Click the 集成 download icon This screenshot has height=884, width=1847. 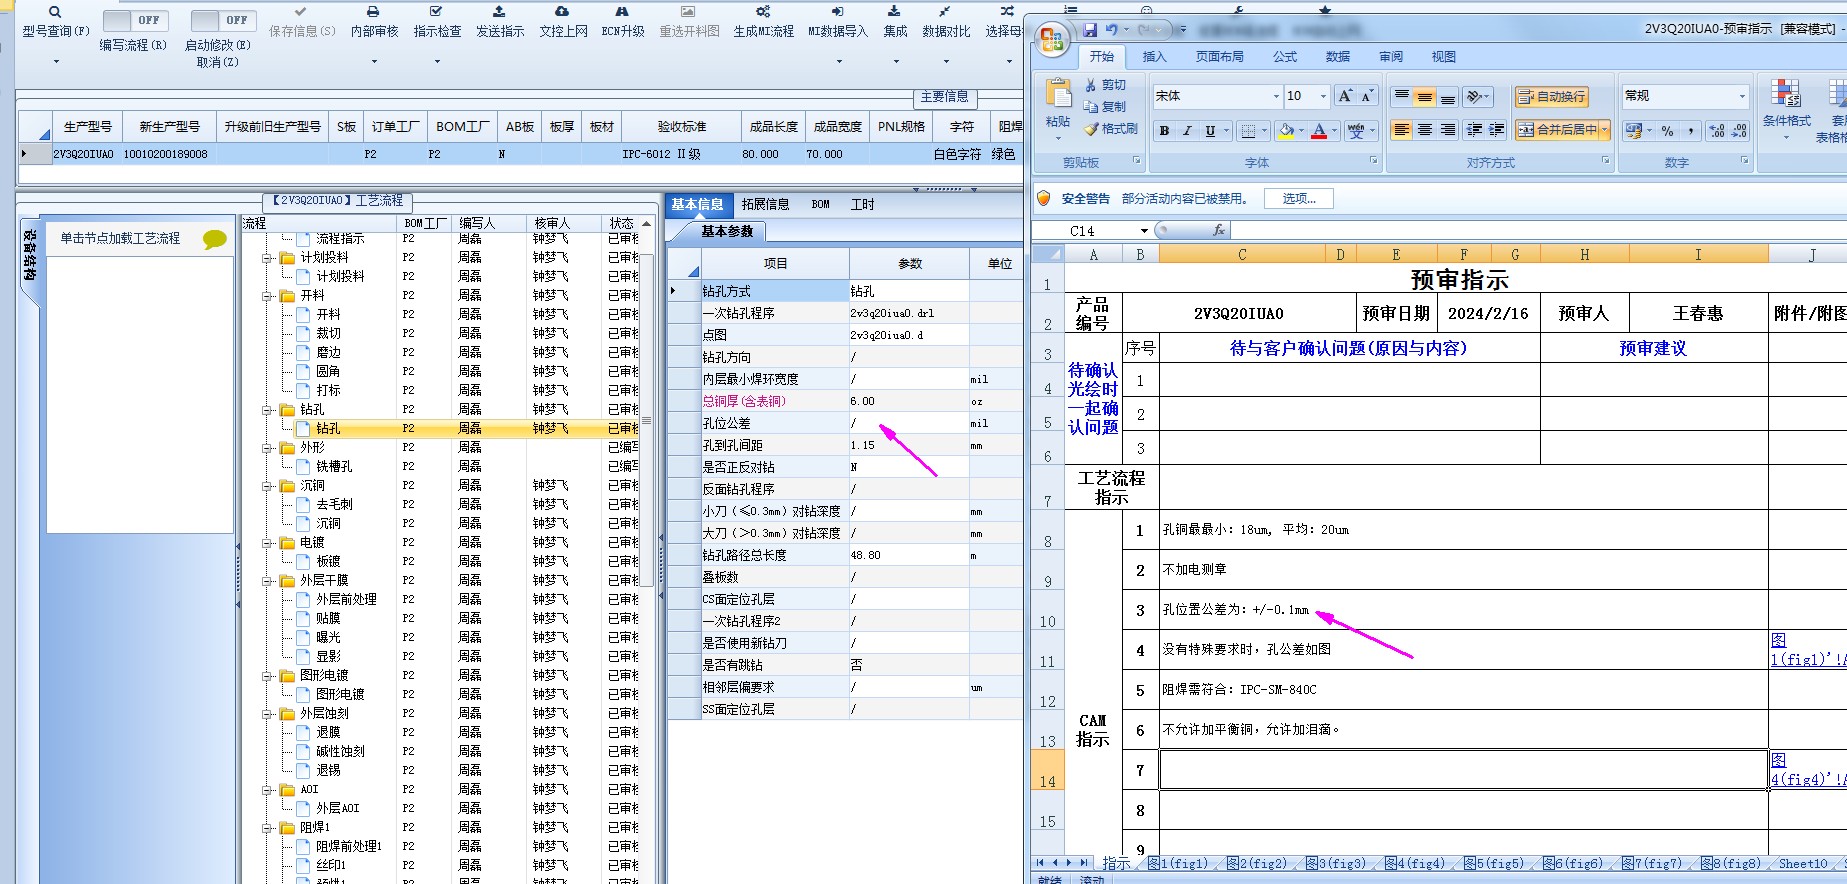[895, 12]
